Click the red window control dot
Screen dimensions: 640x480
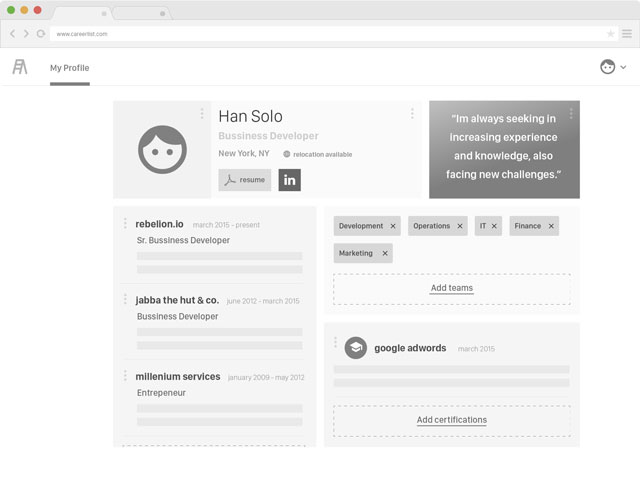coord(38,10)
